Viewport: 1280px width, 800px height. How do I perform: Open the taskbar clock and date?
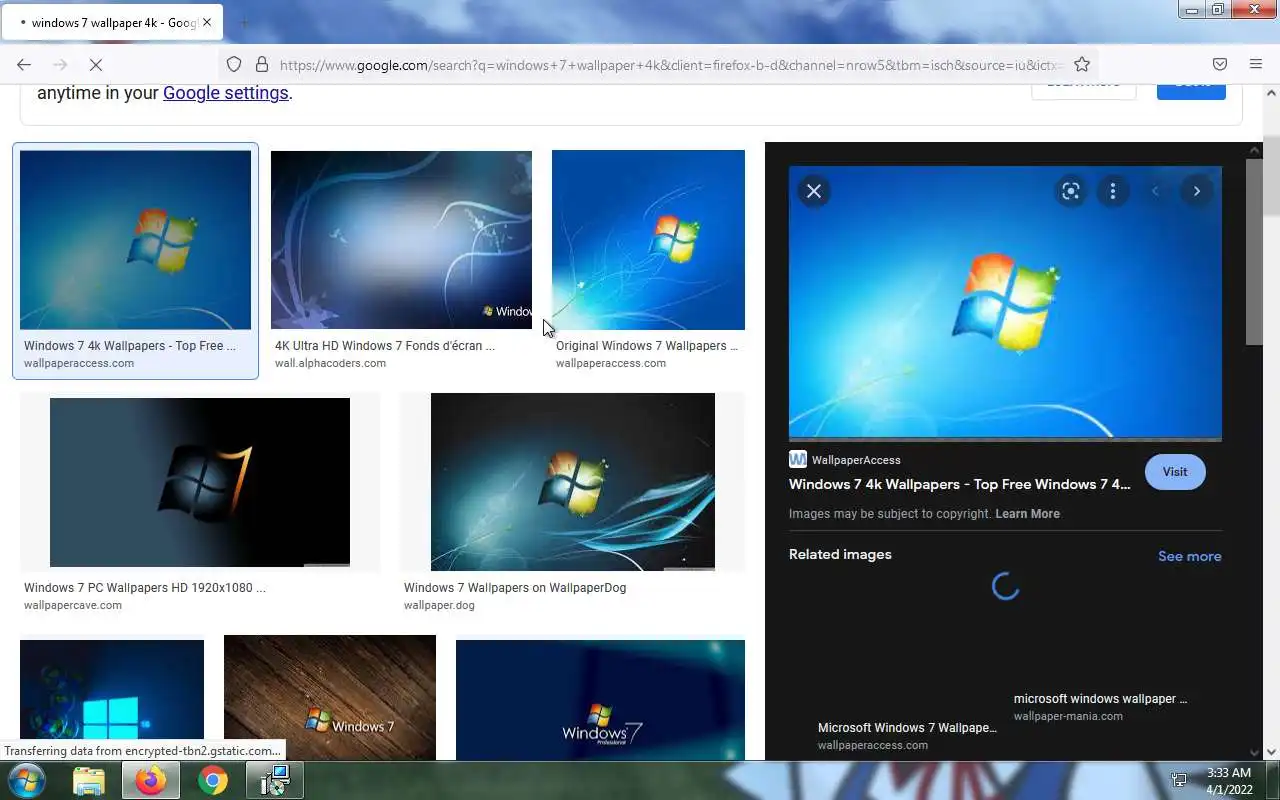(1229, 781)
